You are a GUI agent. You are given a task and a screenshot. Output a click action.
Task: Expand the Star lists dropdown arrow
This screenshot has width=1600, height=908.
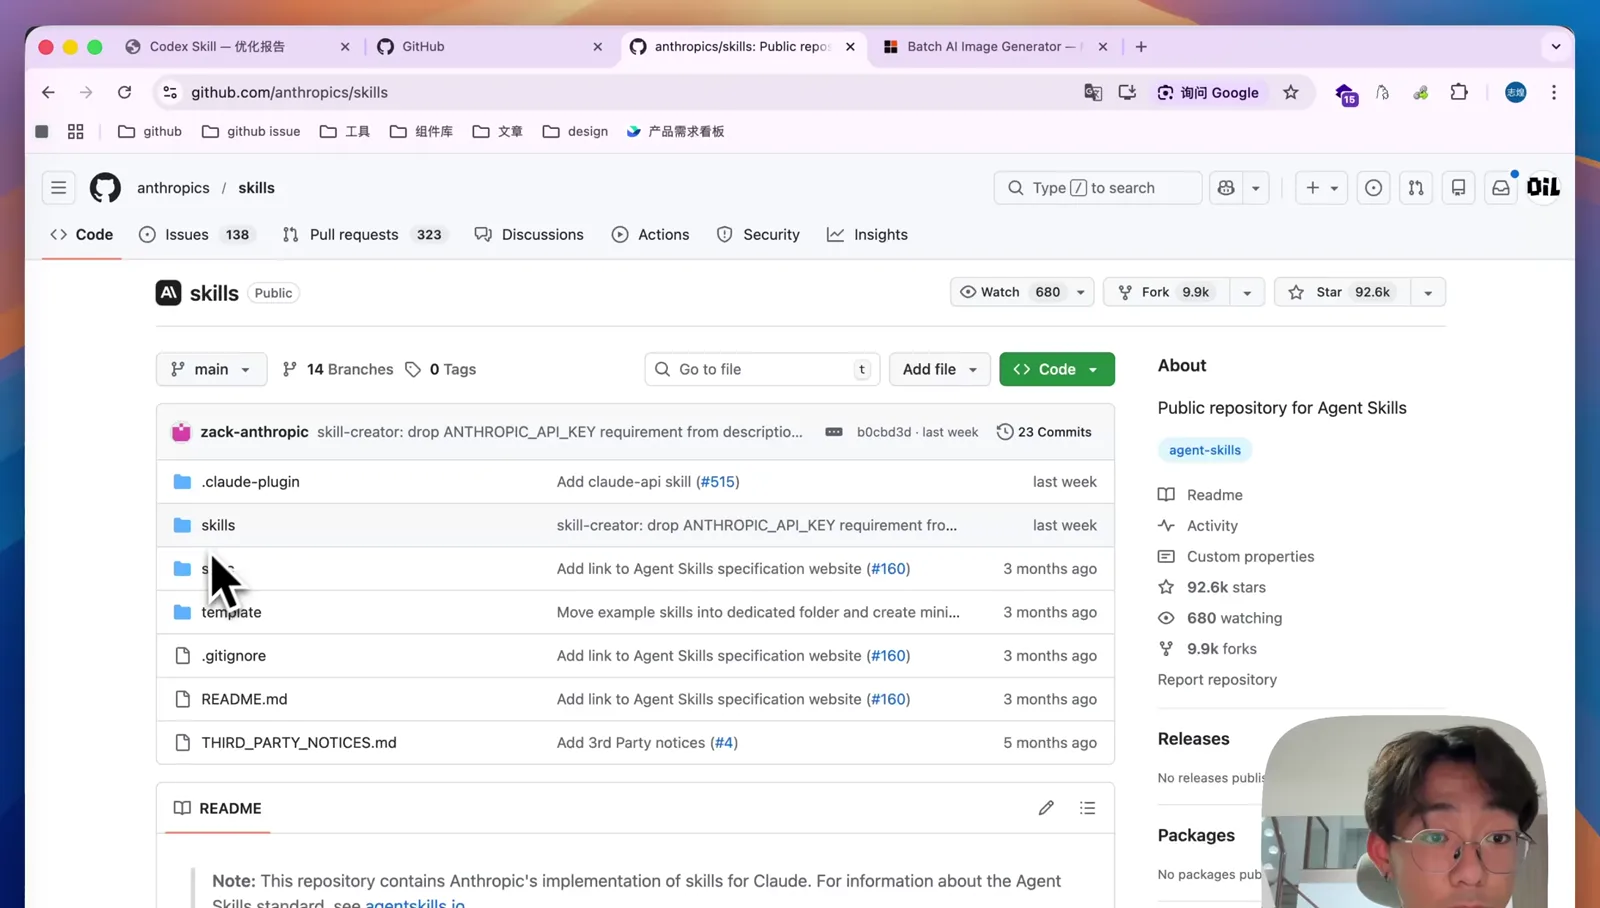pos(1428,293)
